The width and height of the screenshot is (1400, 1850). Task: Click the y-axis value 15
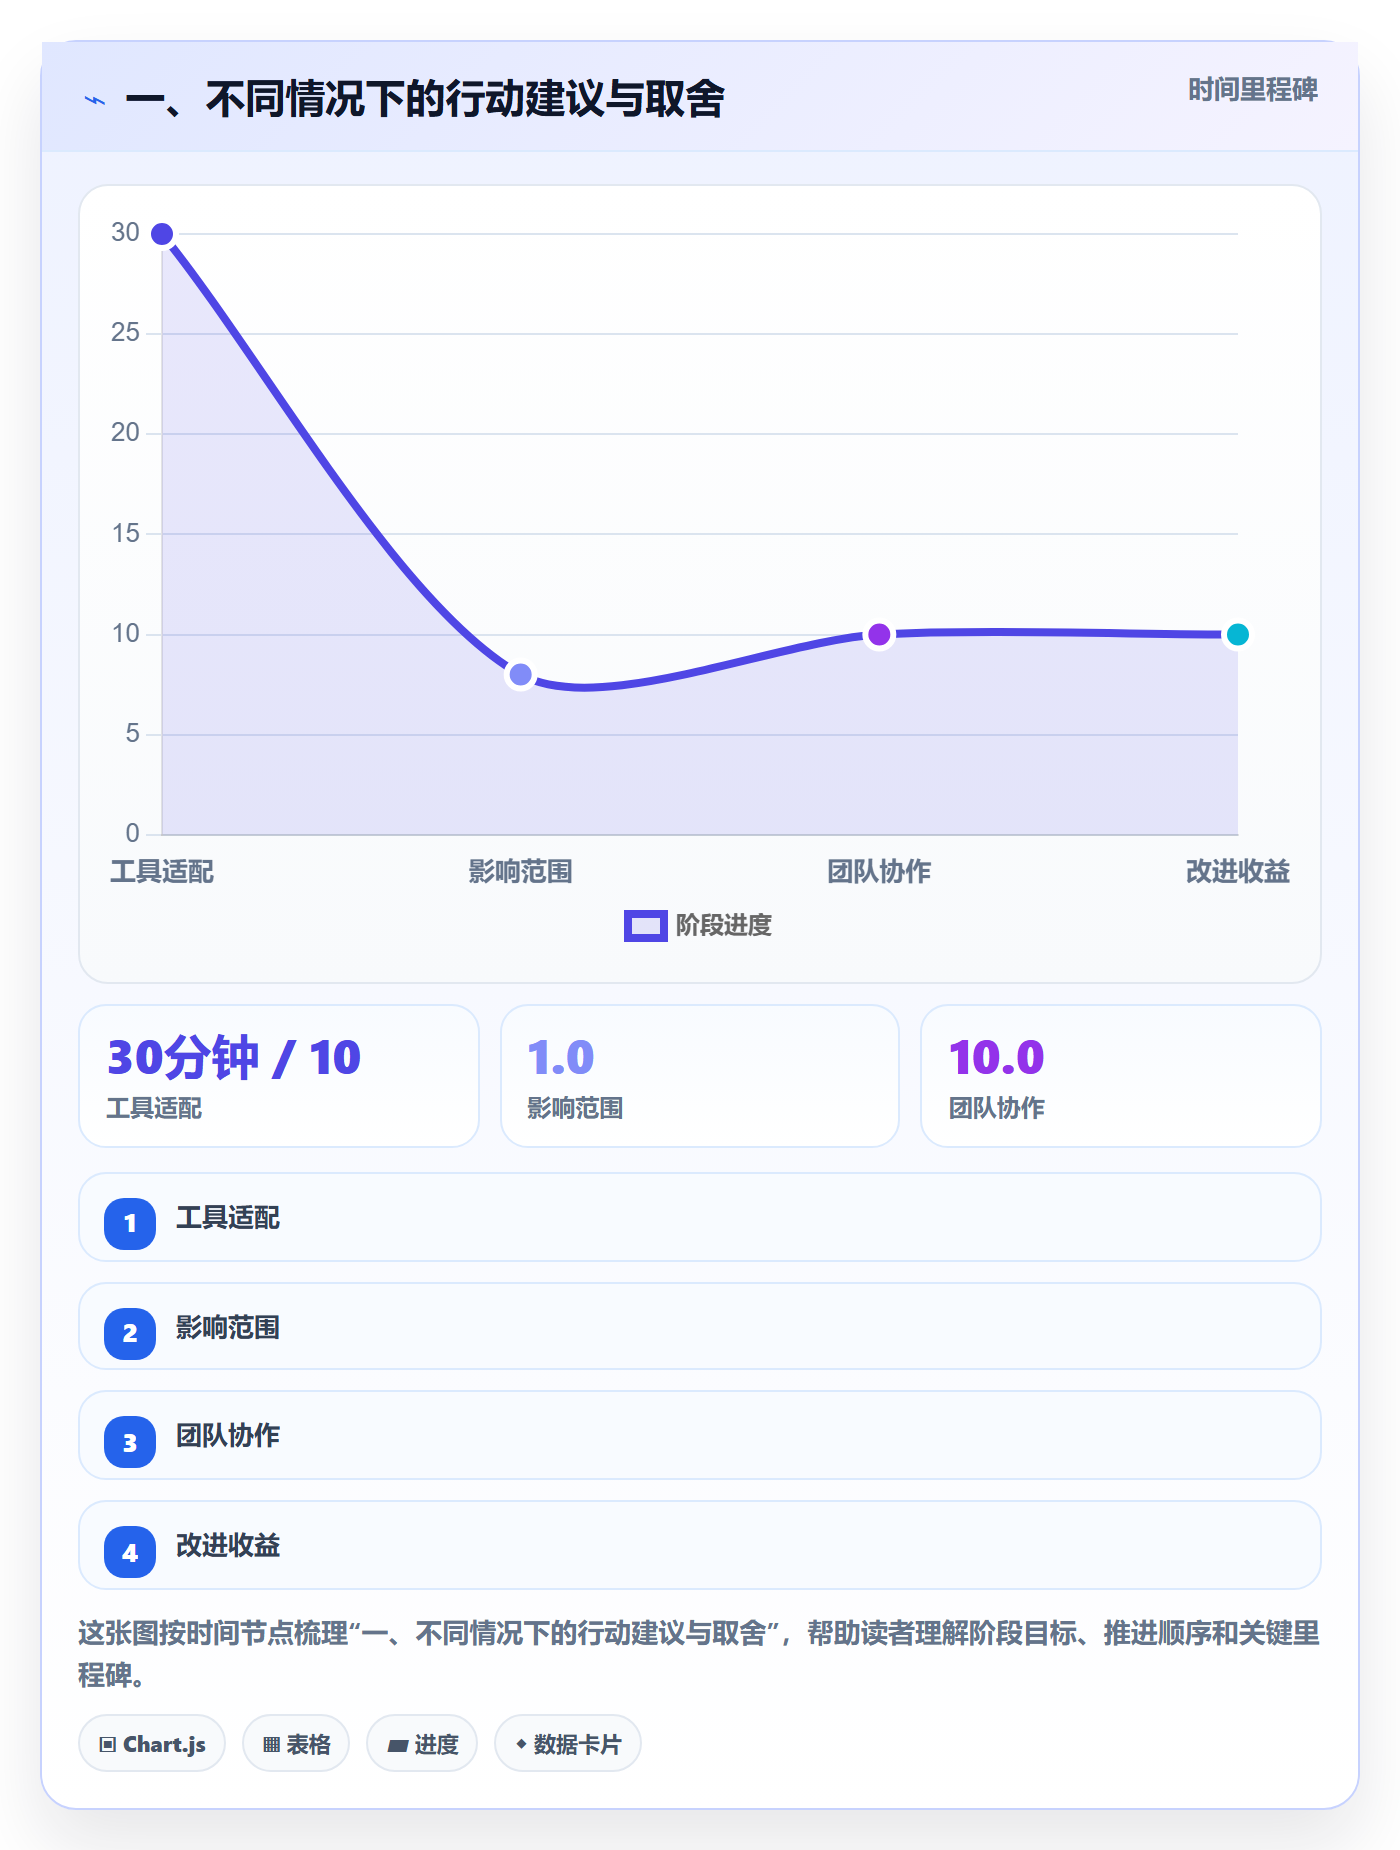click(125, 533)
